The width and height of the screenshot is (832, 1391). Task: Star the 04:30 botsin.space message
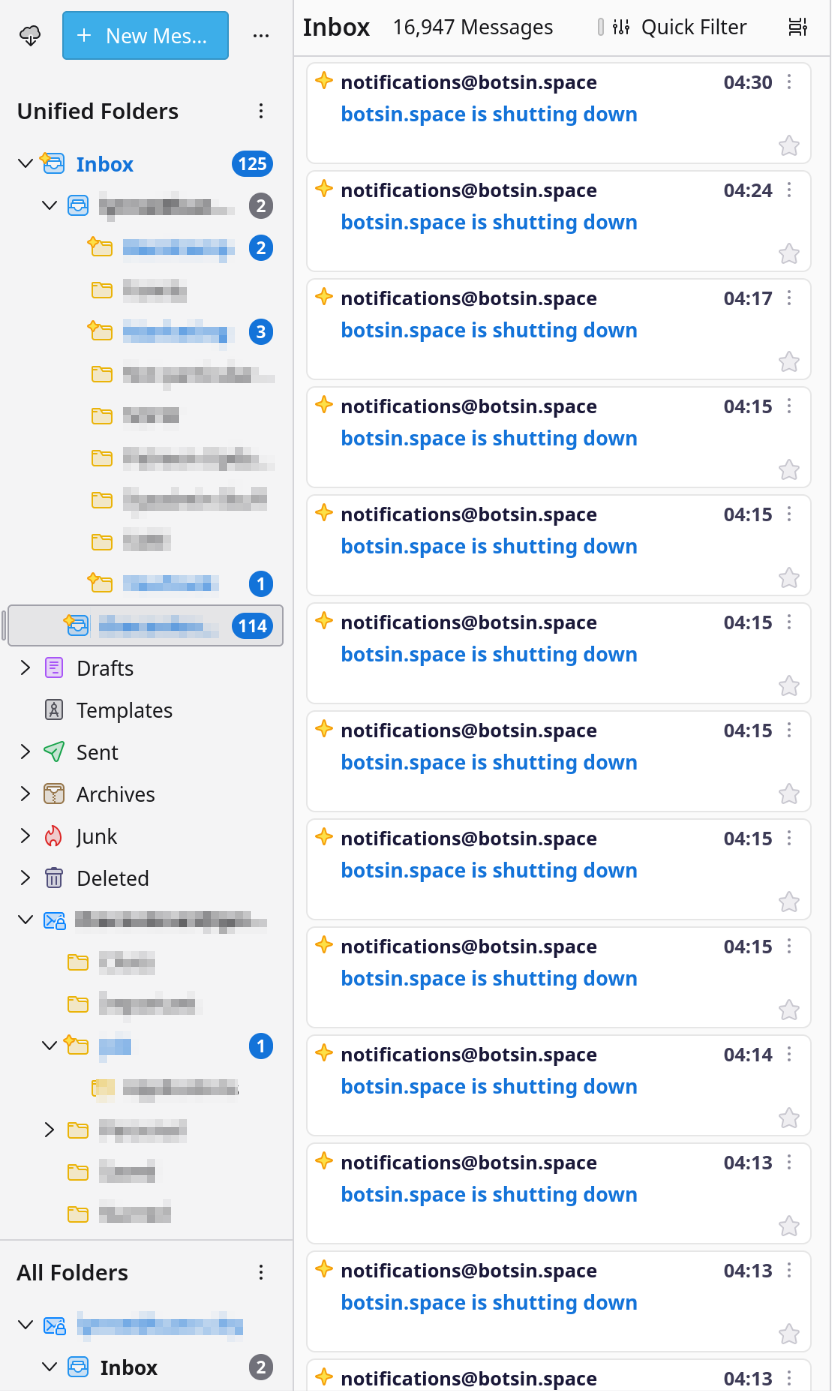click(x=789, y=146)
